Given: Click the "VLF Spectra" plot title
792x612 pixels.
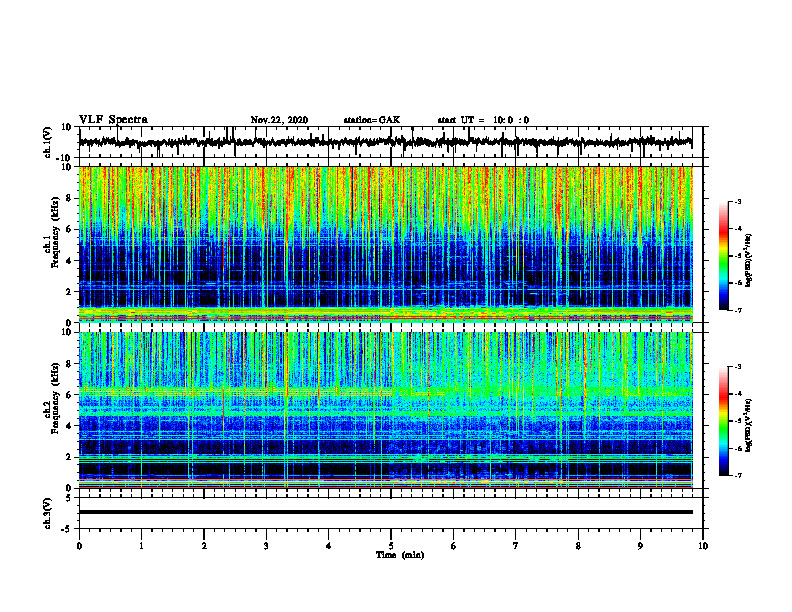Looking at the screenshot, I should tap(113, 120).
